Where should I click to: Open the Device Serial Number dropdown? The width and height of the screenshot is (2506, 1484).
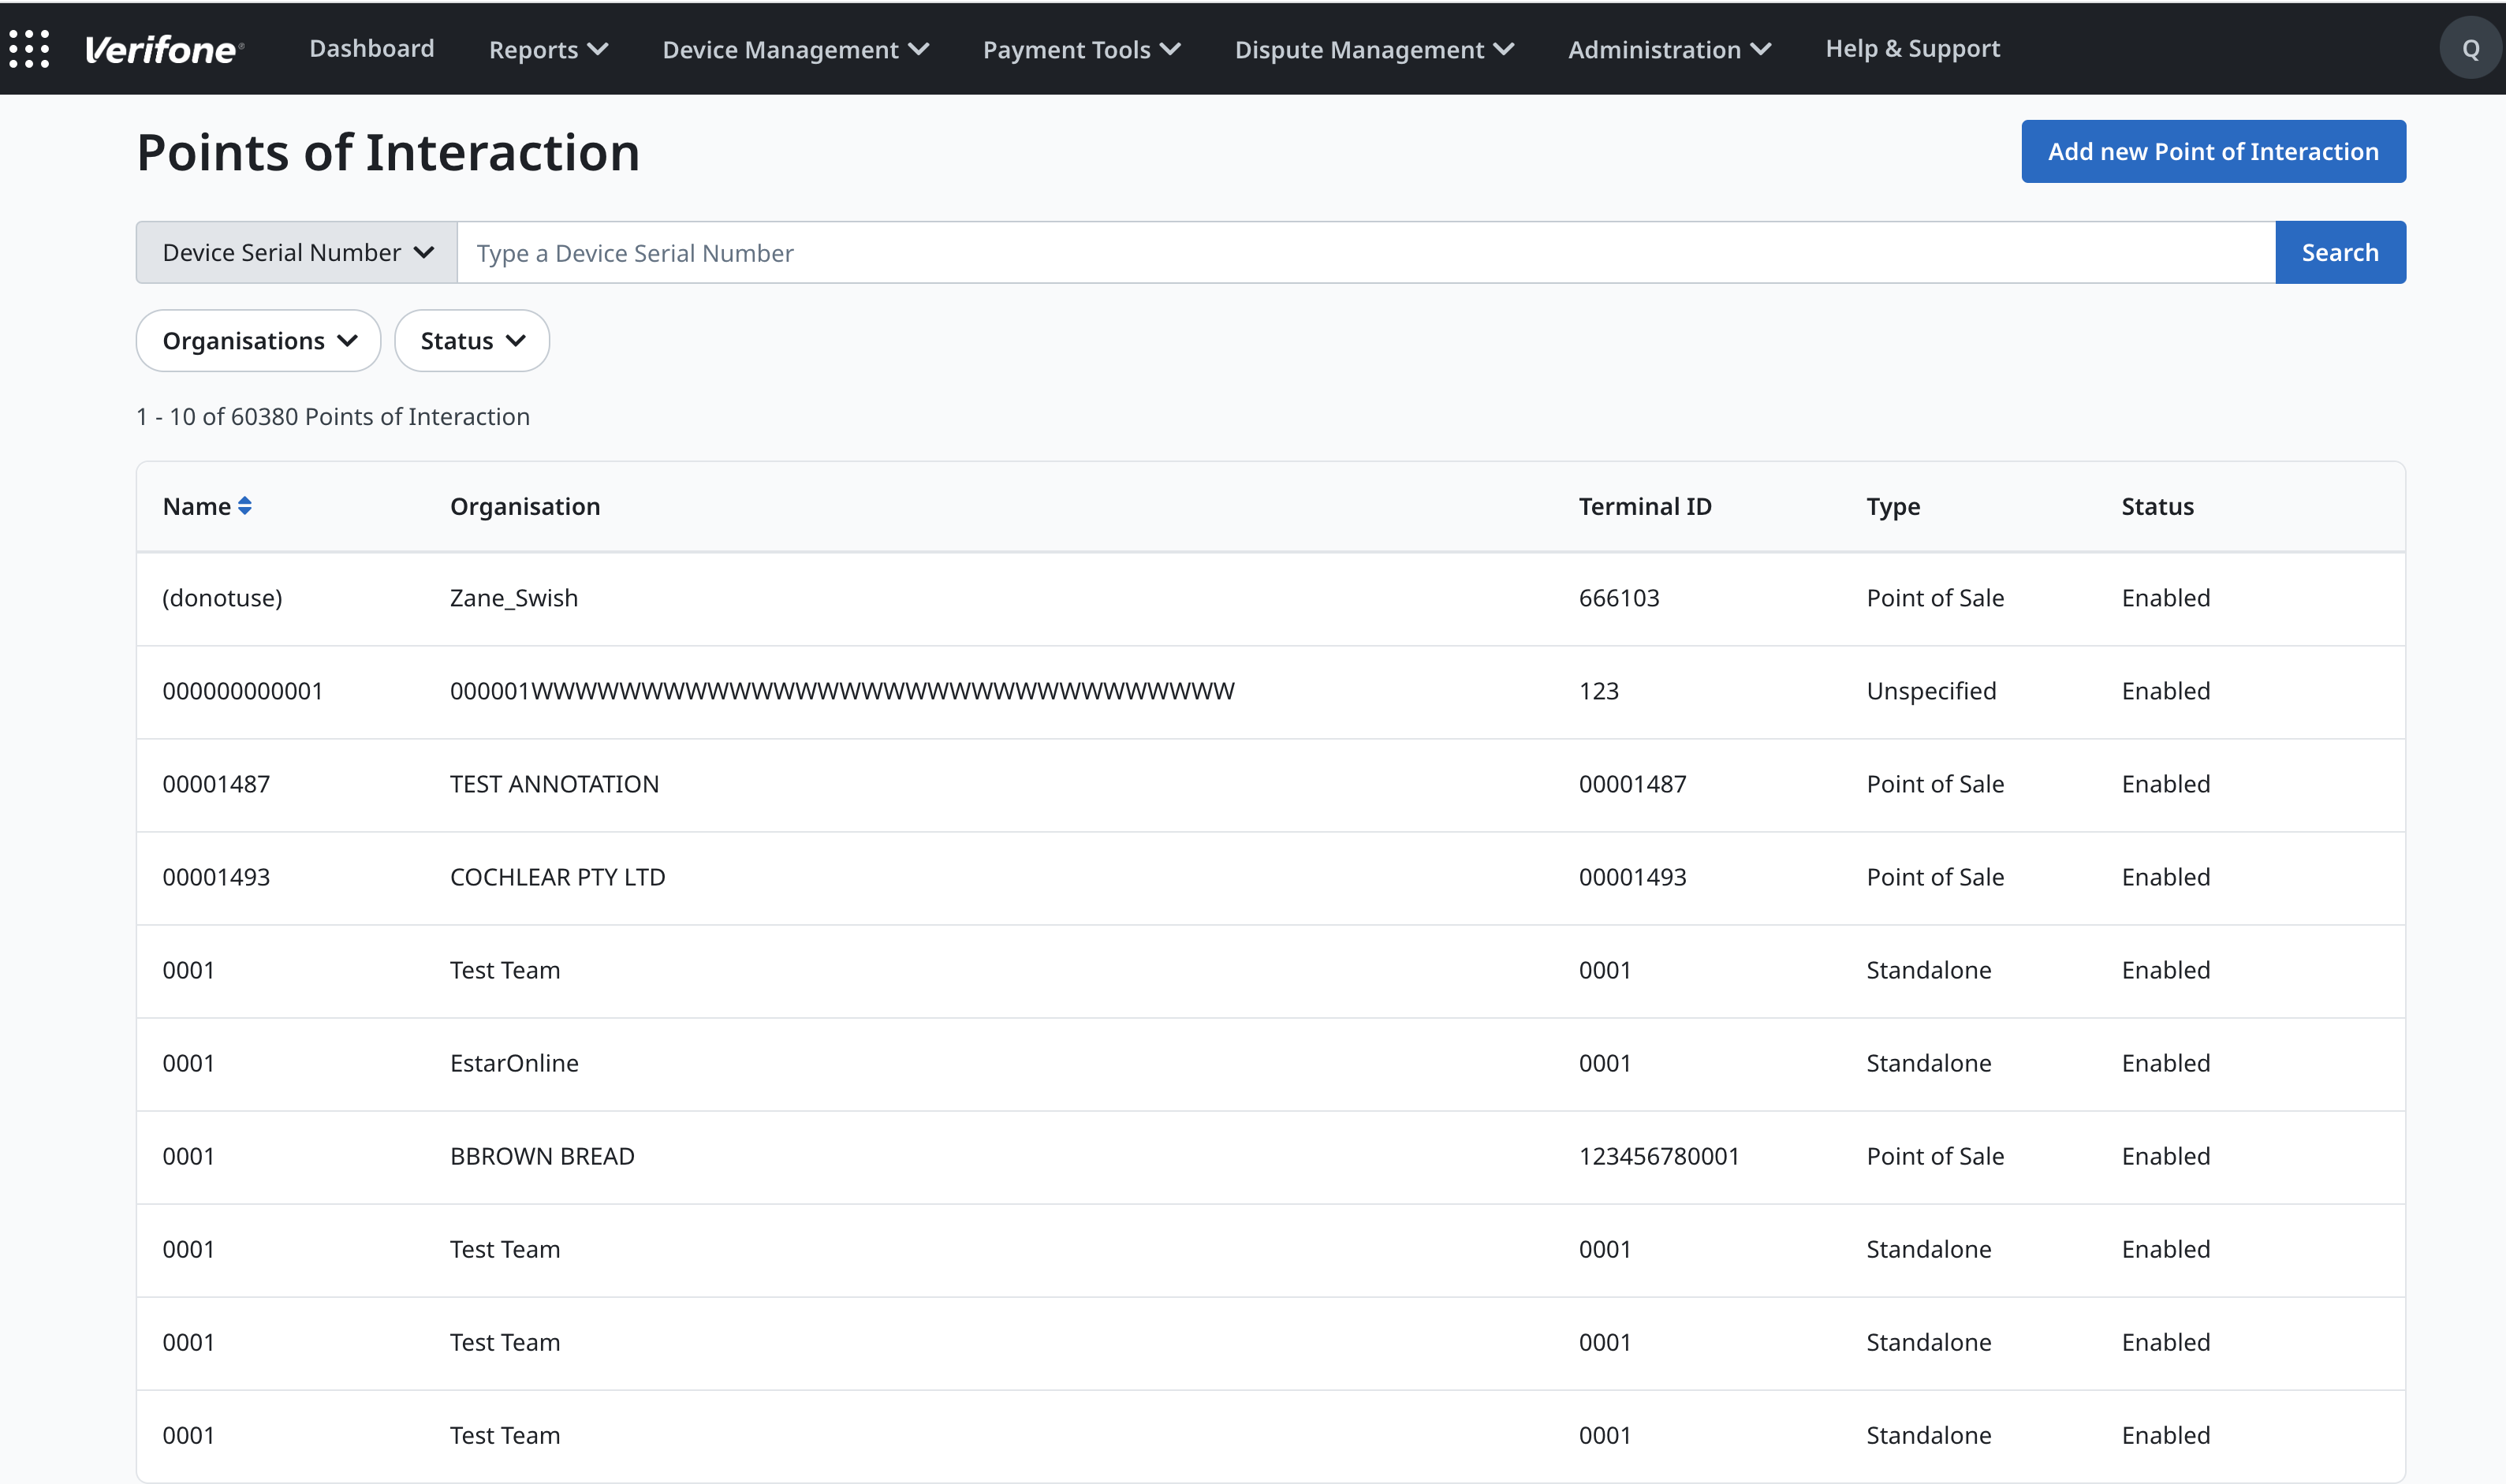pyautogui.click(x=297, y=252)
